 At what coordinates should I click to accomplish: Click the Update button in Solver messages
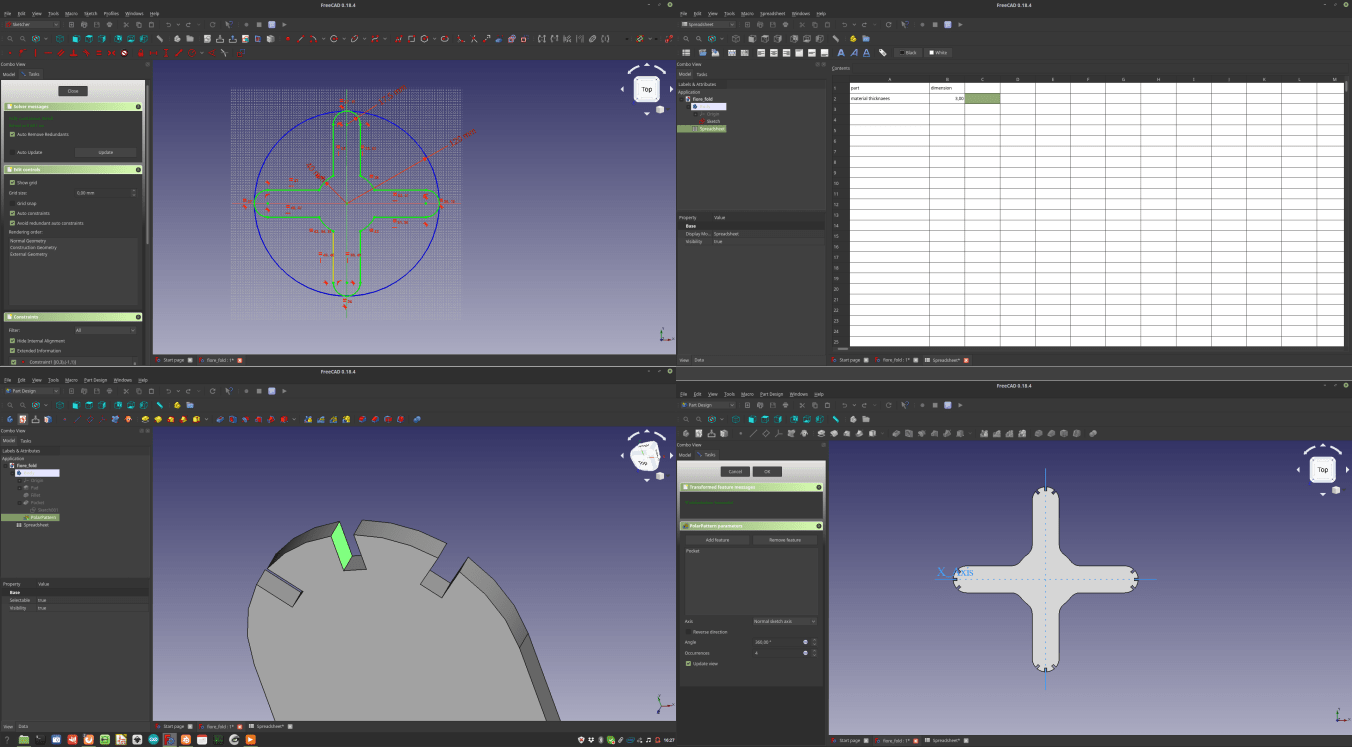(106, 152)
